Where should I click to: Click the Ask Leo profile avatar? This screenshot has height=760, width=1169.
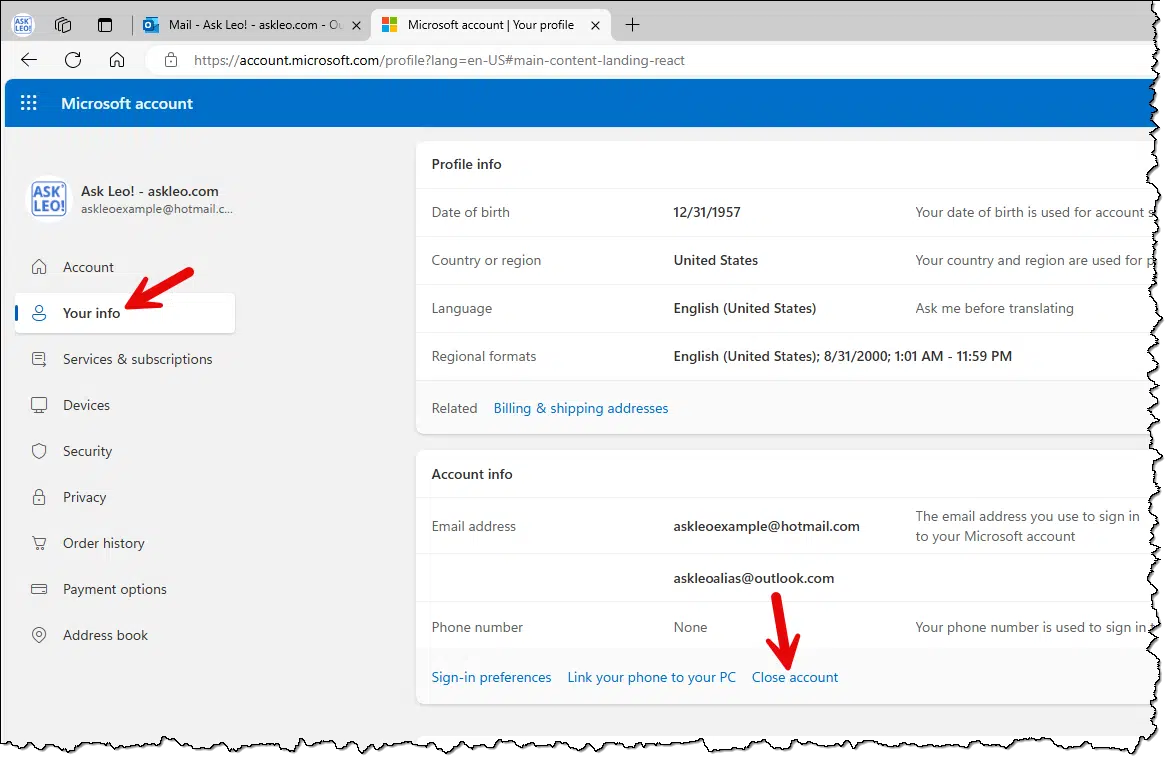pos(48,199)
